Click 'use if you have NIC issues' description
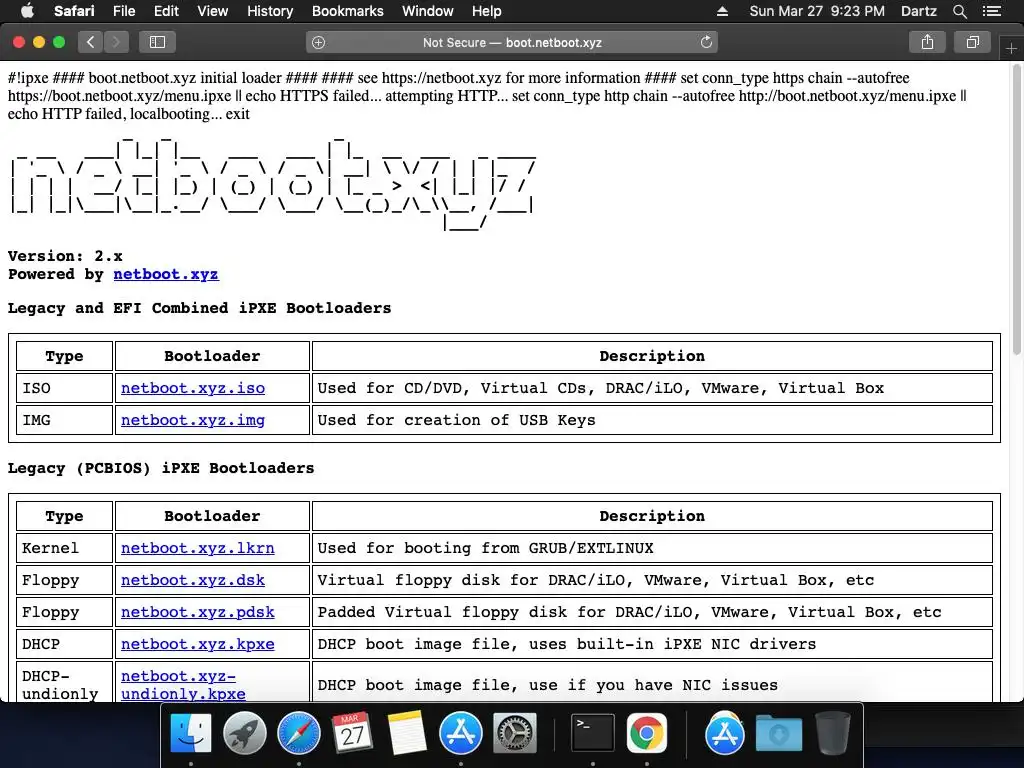 [x=652, y=684]
